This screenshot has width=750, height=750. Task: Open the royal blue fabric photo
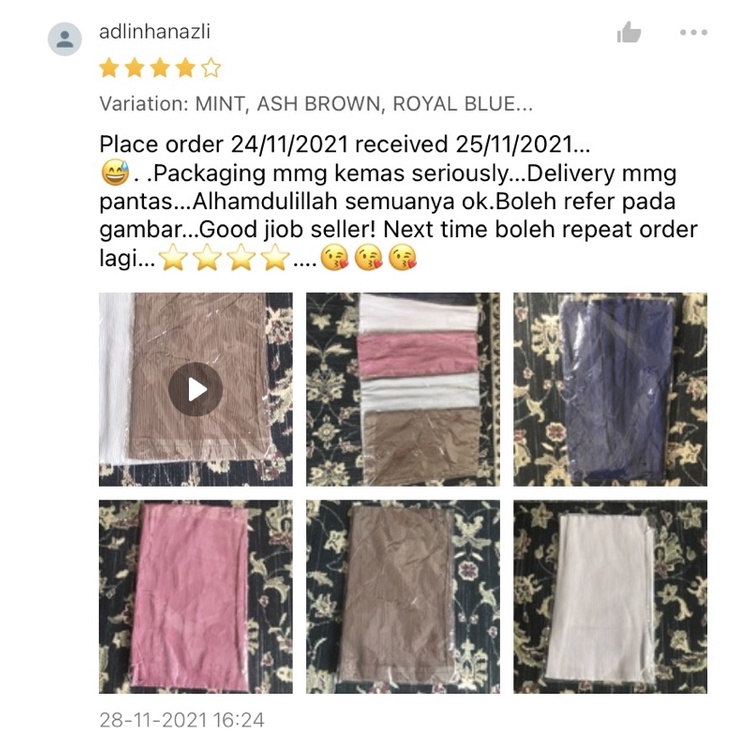(x=610, y=389)
